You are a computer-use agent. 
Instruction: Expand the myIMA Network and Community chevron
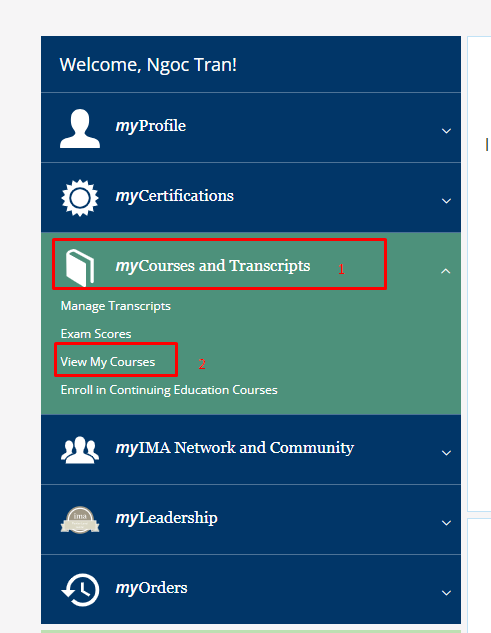coord(446,453)
